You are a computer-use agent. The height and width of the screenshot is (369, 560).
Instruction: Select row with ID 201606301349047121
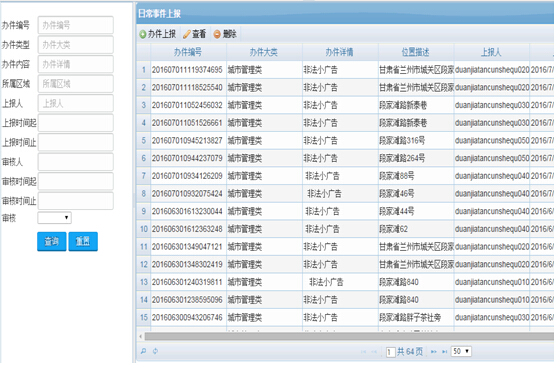(345, 247)
